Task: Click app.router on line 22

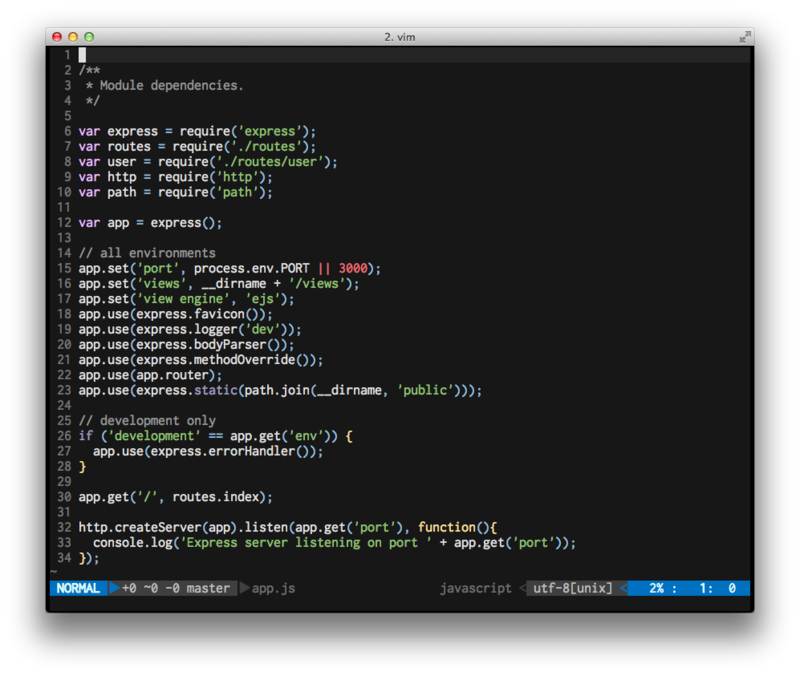Action: point(172,375)
